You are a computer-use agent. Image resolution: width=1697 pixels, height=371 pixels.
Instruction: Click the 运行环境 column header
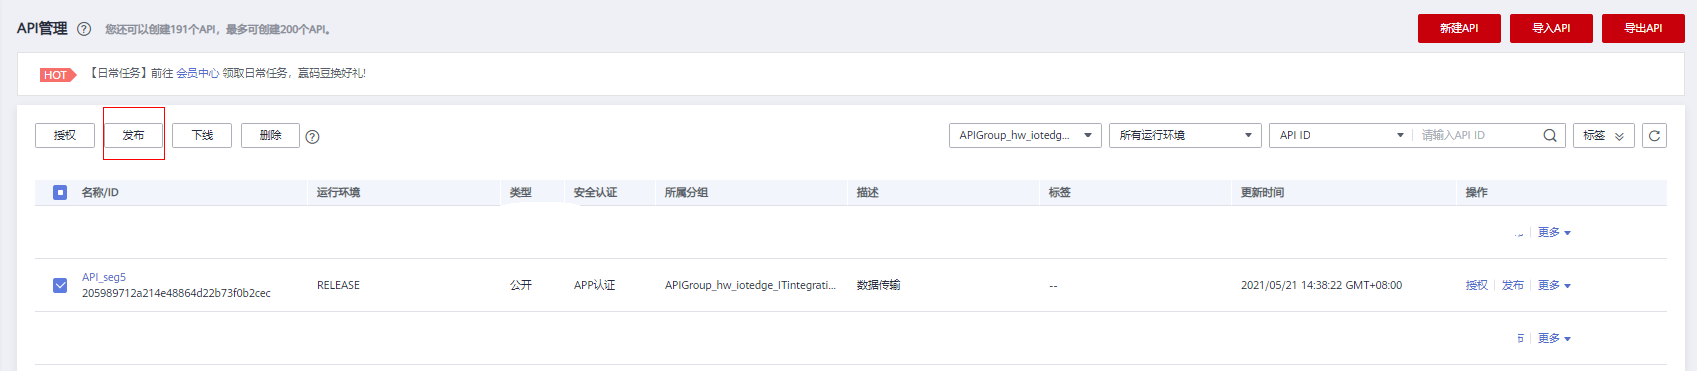pos(338,192)
